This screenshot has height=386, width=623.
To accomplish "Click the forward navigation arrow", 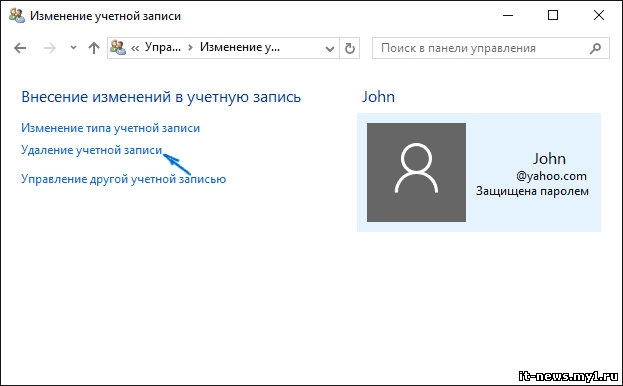I will pyautogui.click(x=50, y=48).
